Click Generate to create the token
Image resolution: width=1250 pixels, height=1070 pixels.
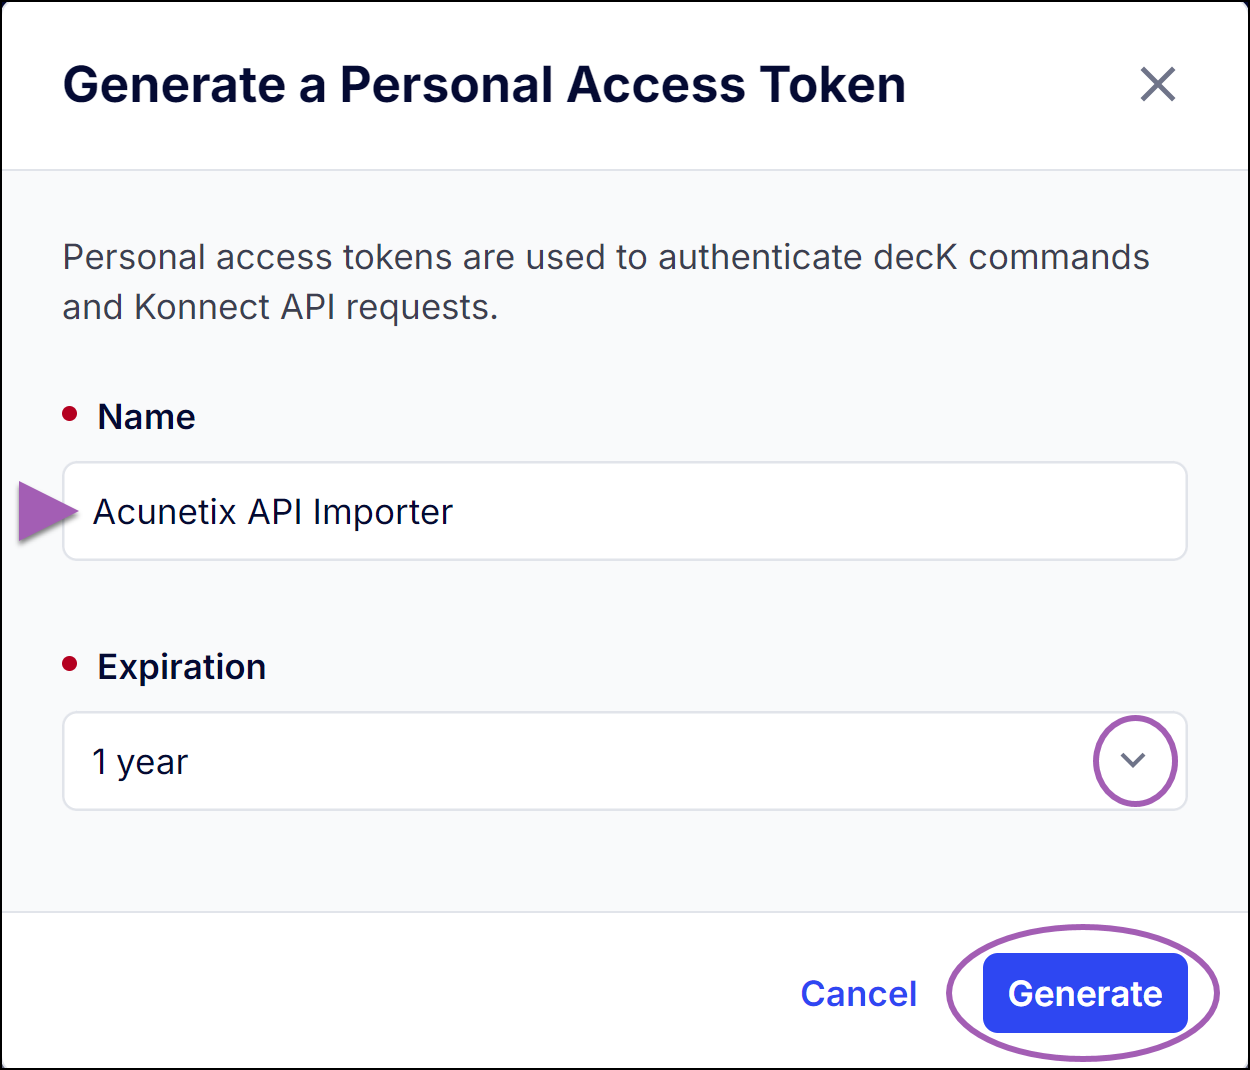point(1084,993)
